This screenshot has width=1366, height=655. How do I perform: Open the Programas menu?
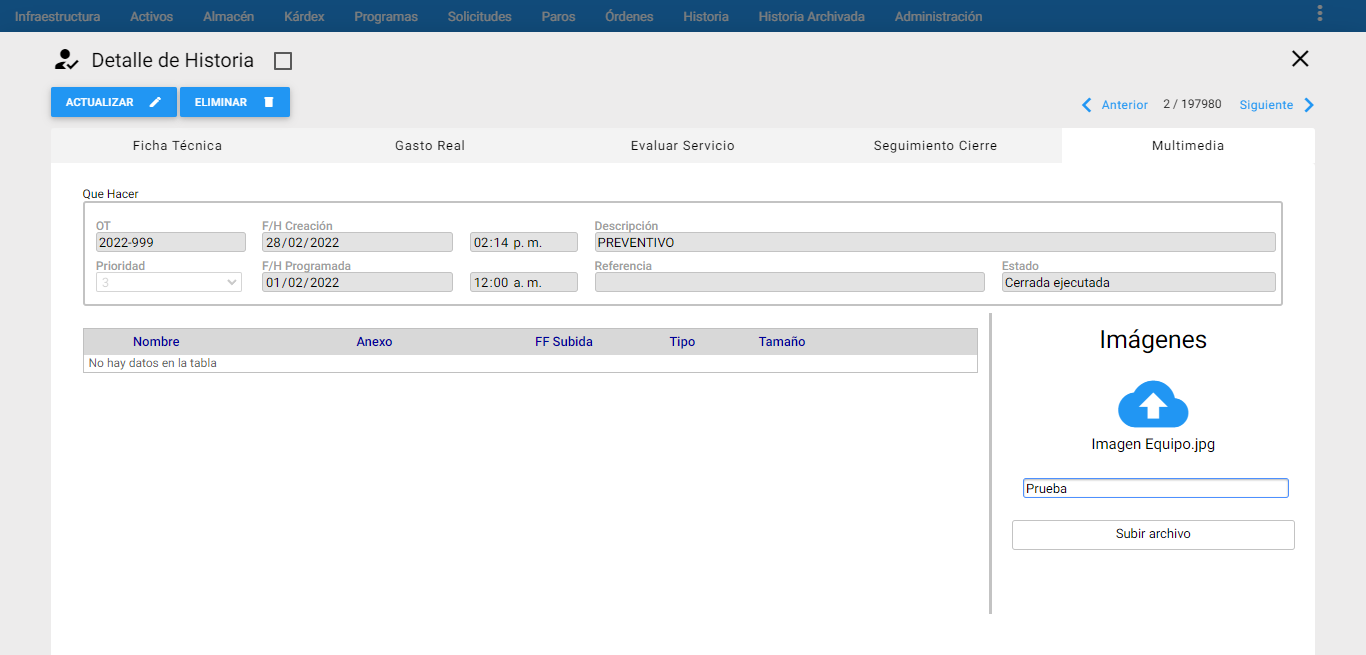pos(386,16)
